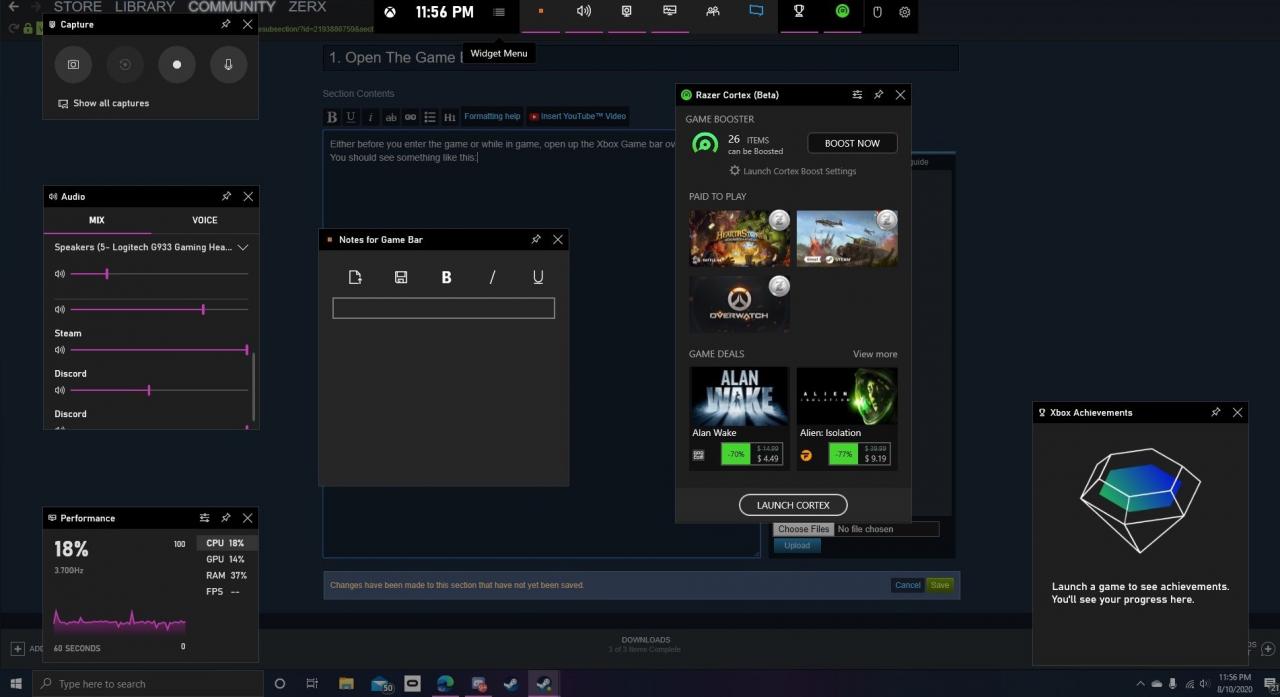This screenshot has height=697, width=1280.
Task: Toggle bold formatting in Notes widget
Action: click(446, 277)
